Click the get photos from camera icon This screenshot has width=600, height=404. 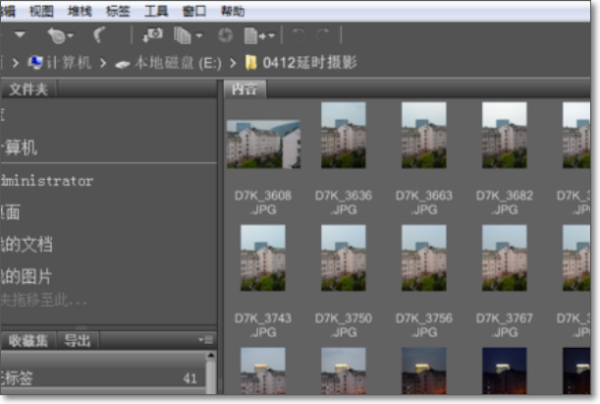click(152, 36)
